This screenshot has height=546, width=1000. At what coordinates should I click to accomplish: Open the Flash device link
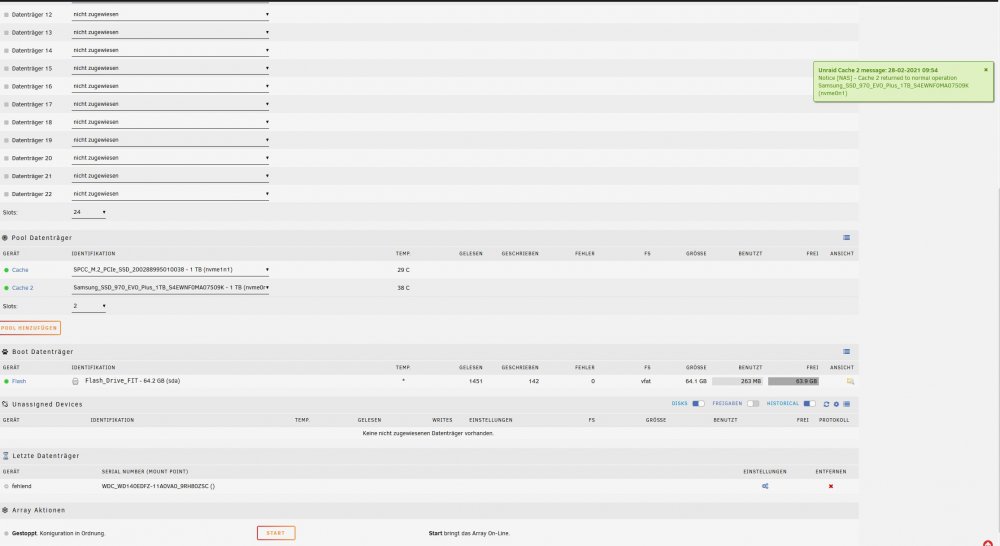[x=19, y=381]
